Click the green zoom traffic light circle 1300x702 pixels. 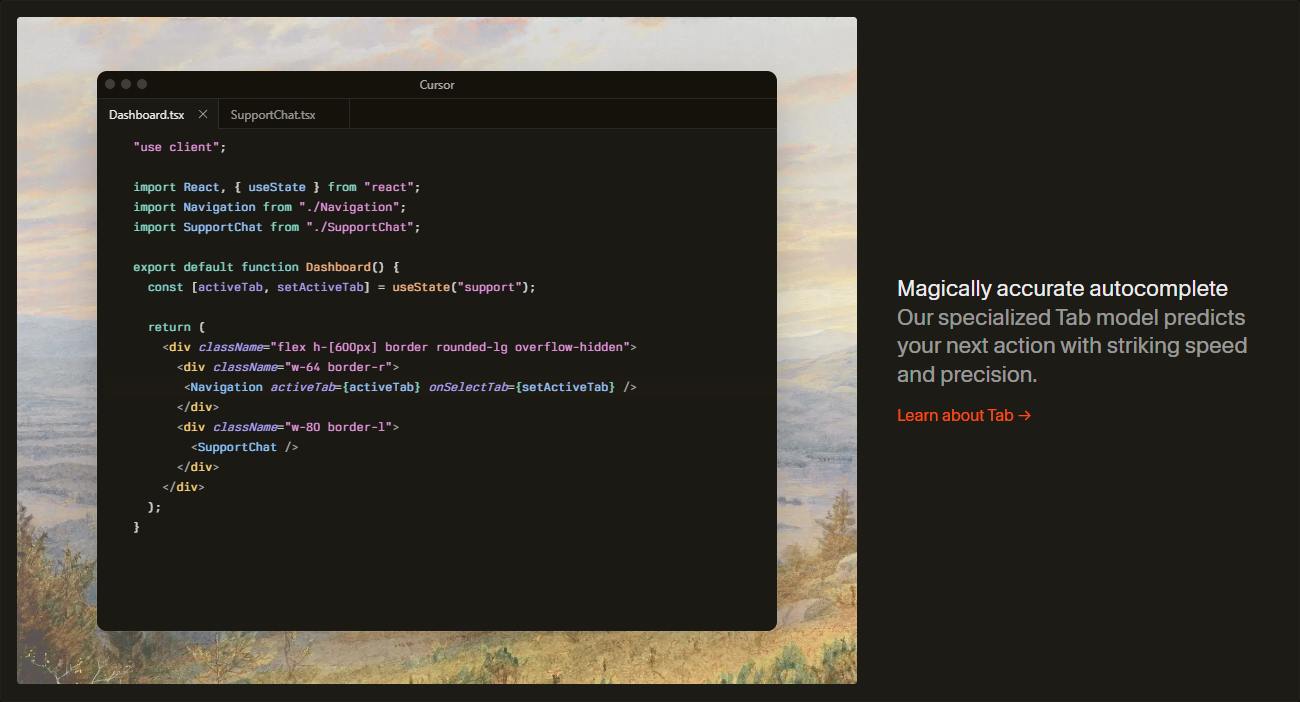click(142, 84)
